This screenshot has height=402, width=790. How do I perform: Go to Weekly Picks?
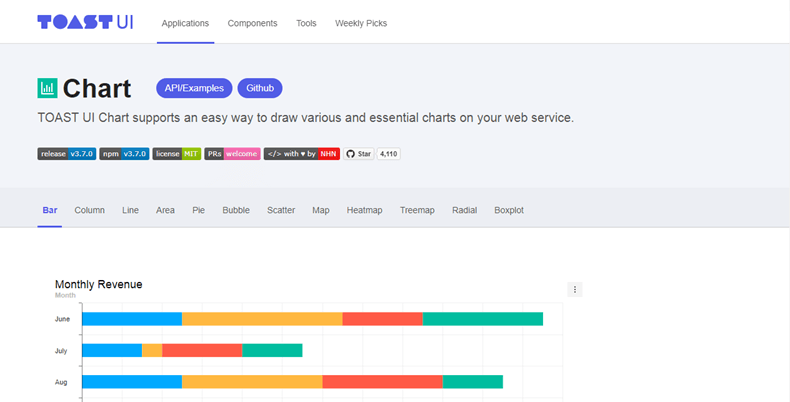coord(361,23)
